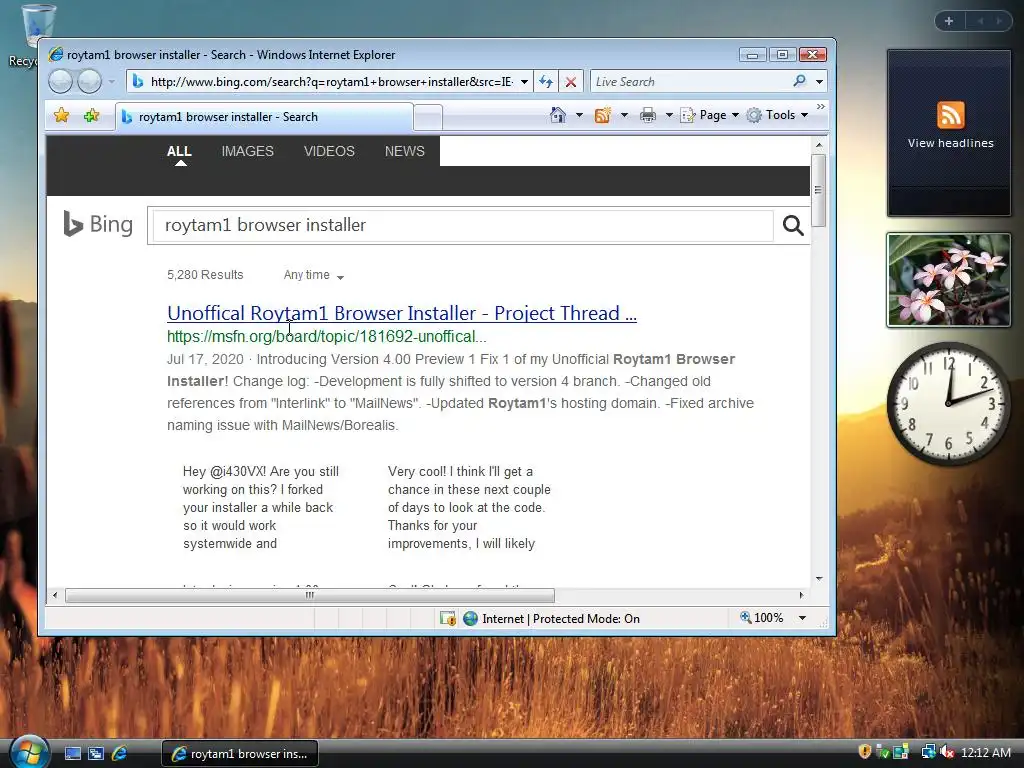Click the vertical scrollbar down arrow
This screenshot has height=768, width=1024.
pos(818,579)
